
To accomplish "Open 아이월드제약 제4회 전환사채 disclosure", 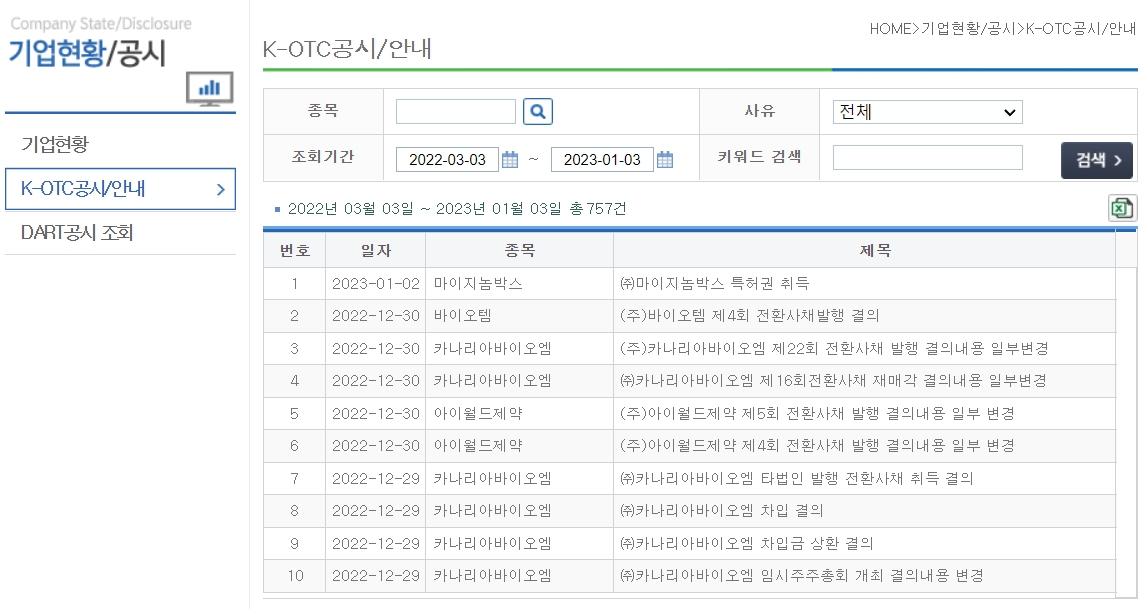I will click(817, 445).
